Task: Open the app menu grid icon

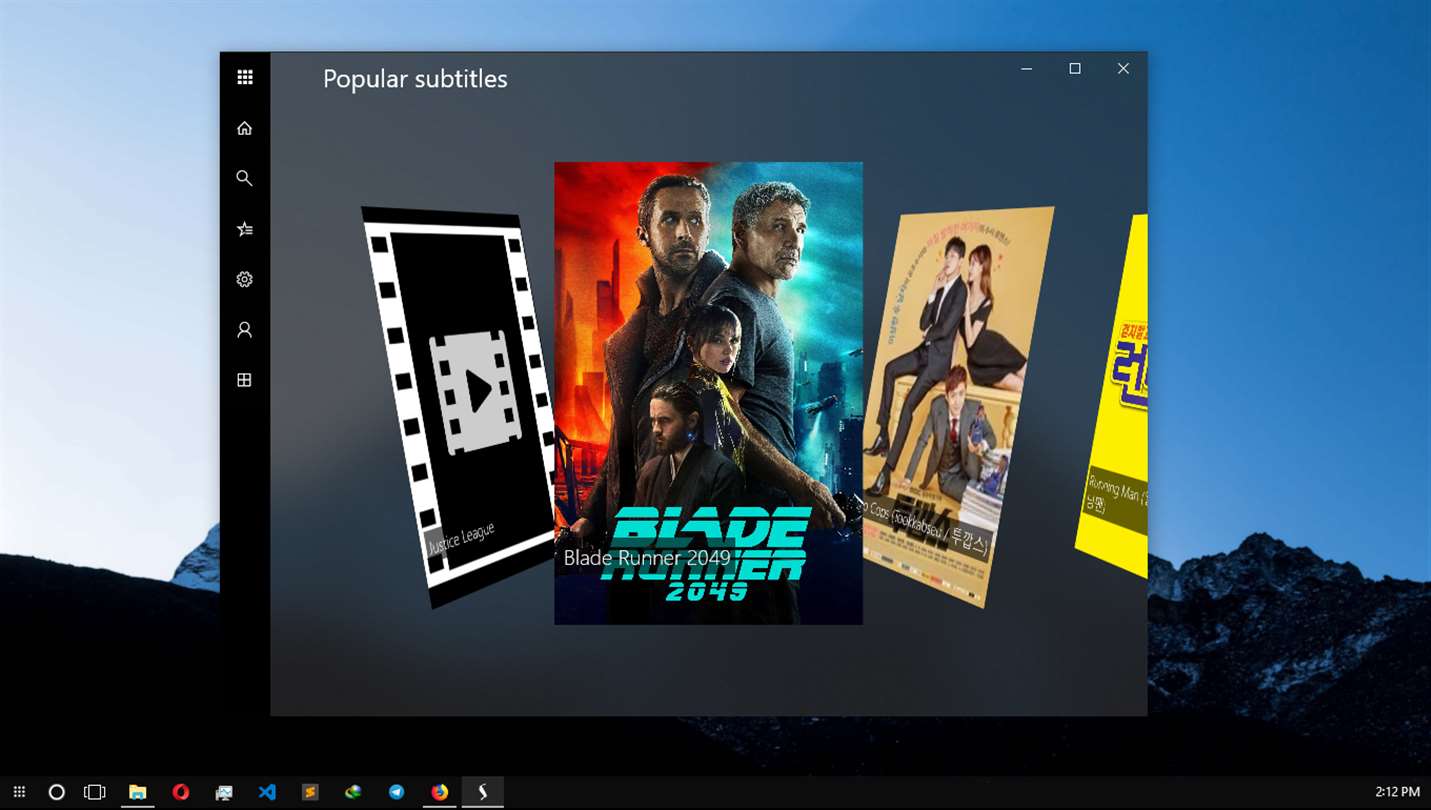Action: (245, 77)
